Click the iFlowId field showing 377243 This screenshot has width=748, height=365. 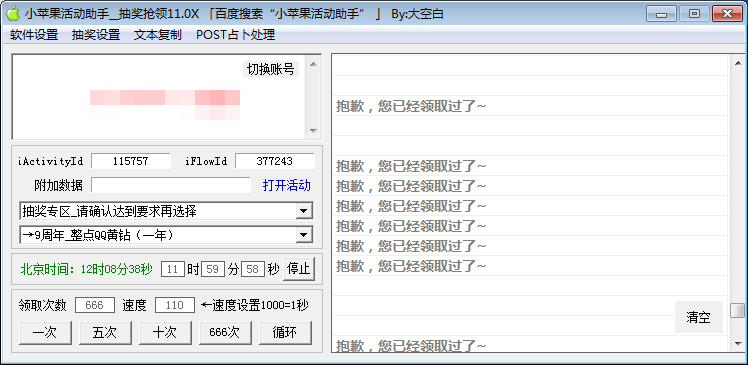click(x=275, y=161)
